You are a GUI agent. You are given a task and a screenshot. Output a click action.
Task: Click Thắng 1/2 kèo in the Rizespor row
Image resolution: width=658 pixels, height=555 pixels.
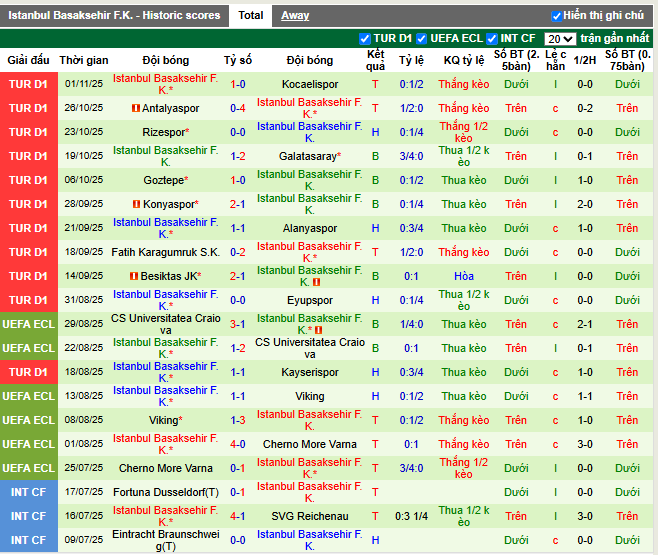464,133
